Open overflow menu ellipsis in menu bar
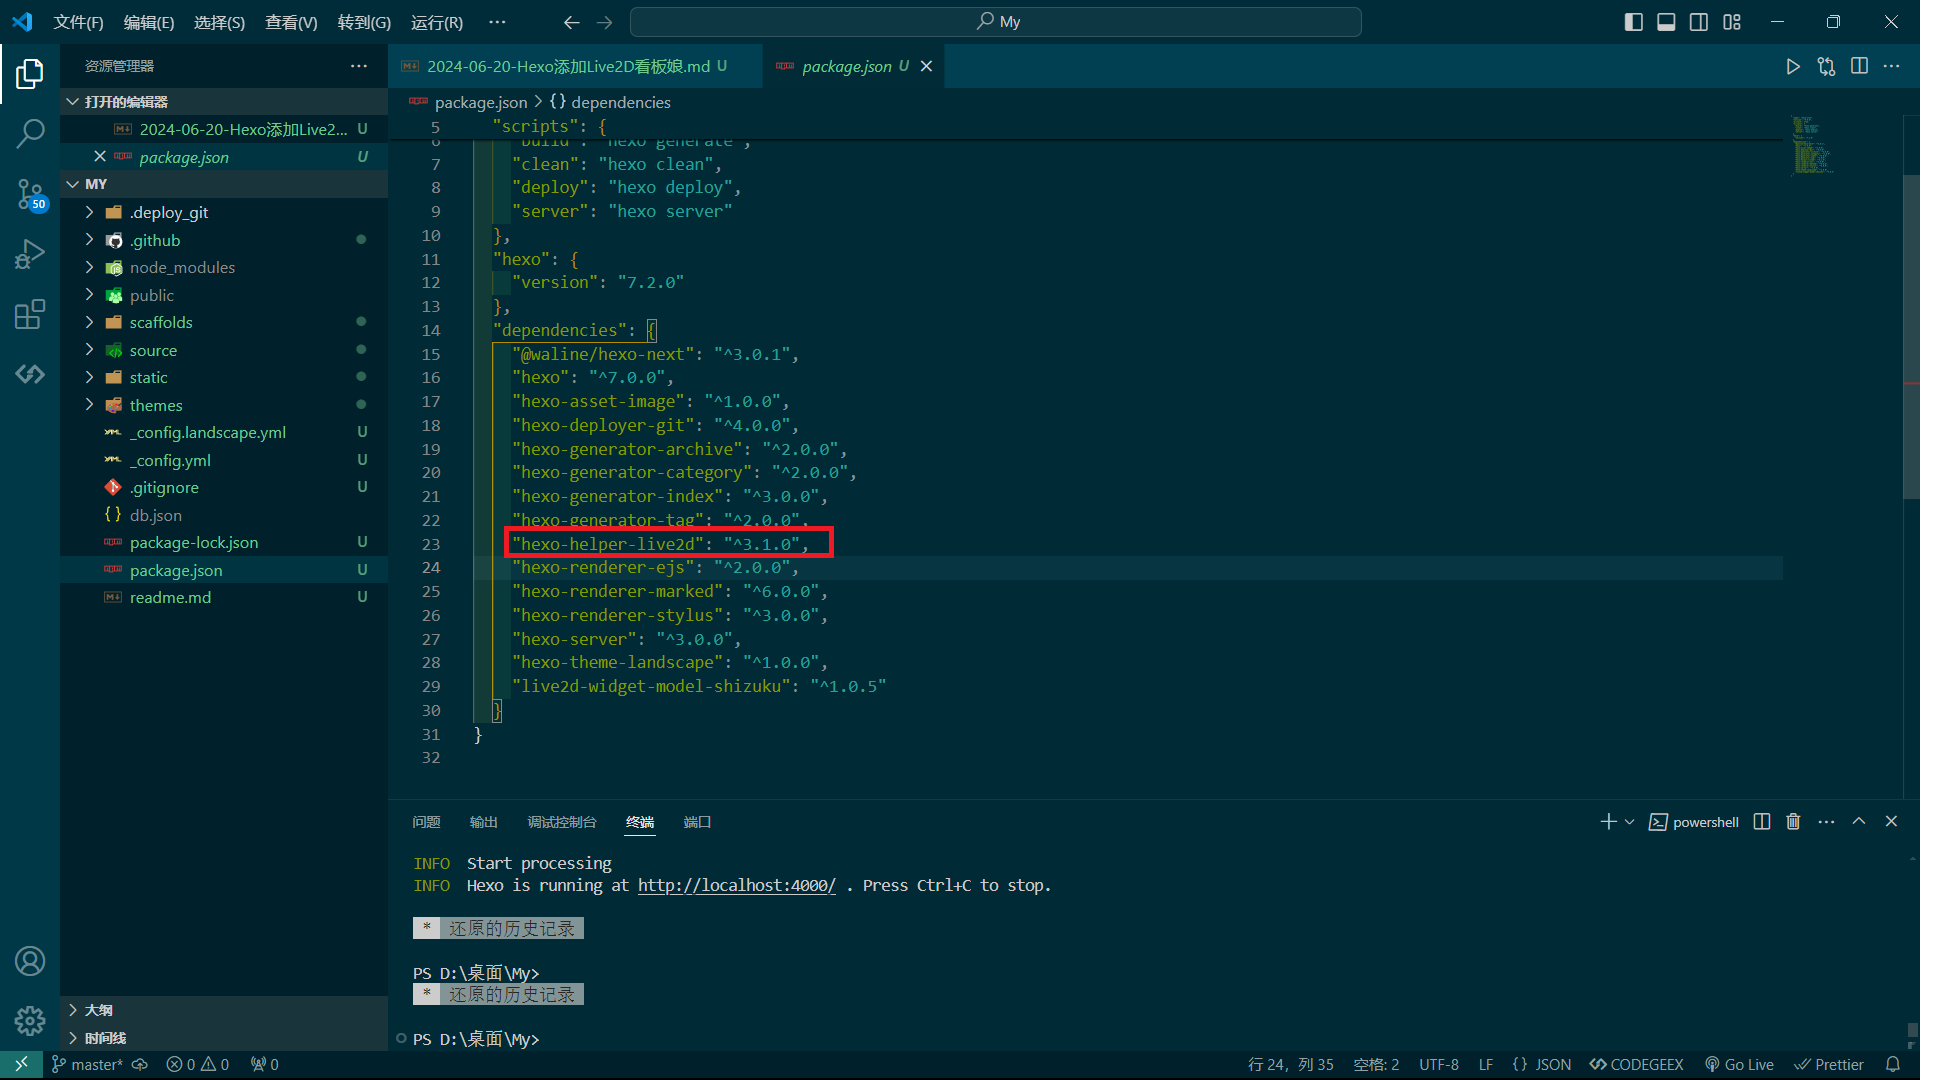This screenshot has width=1940, height=1080. point(497,22)
